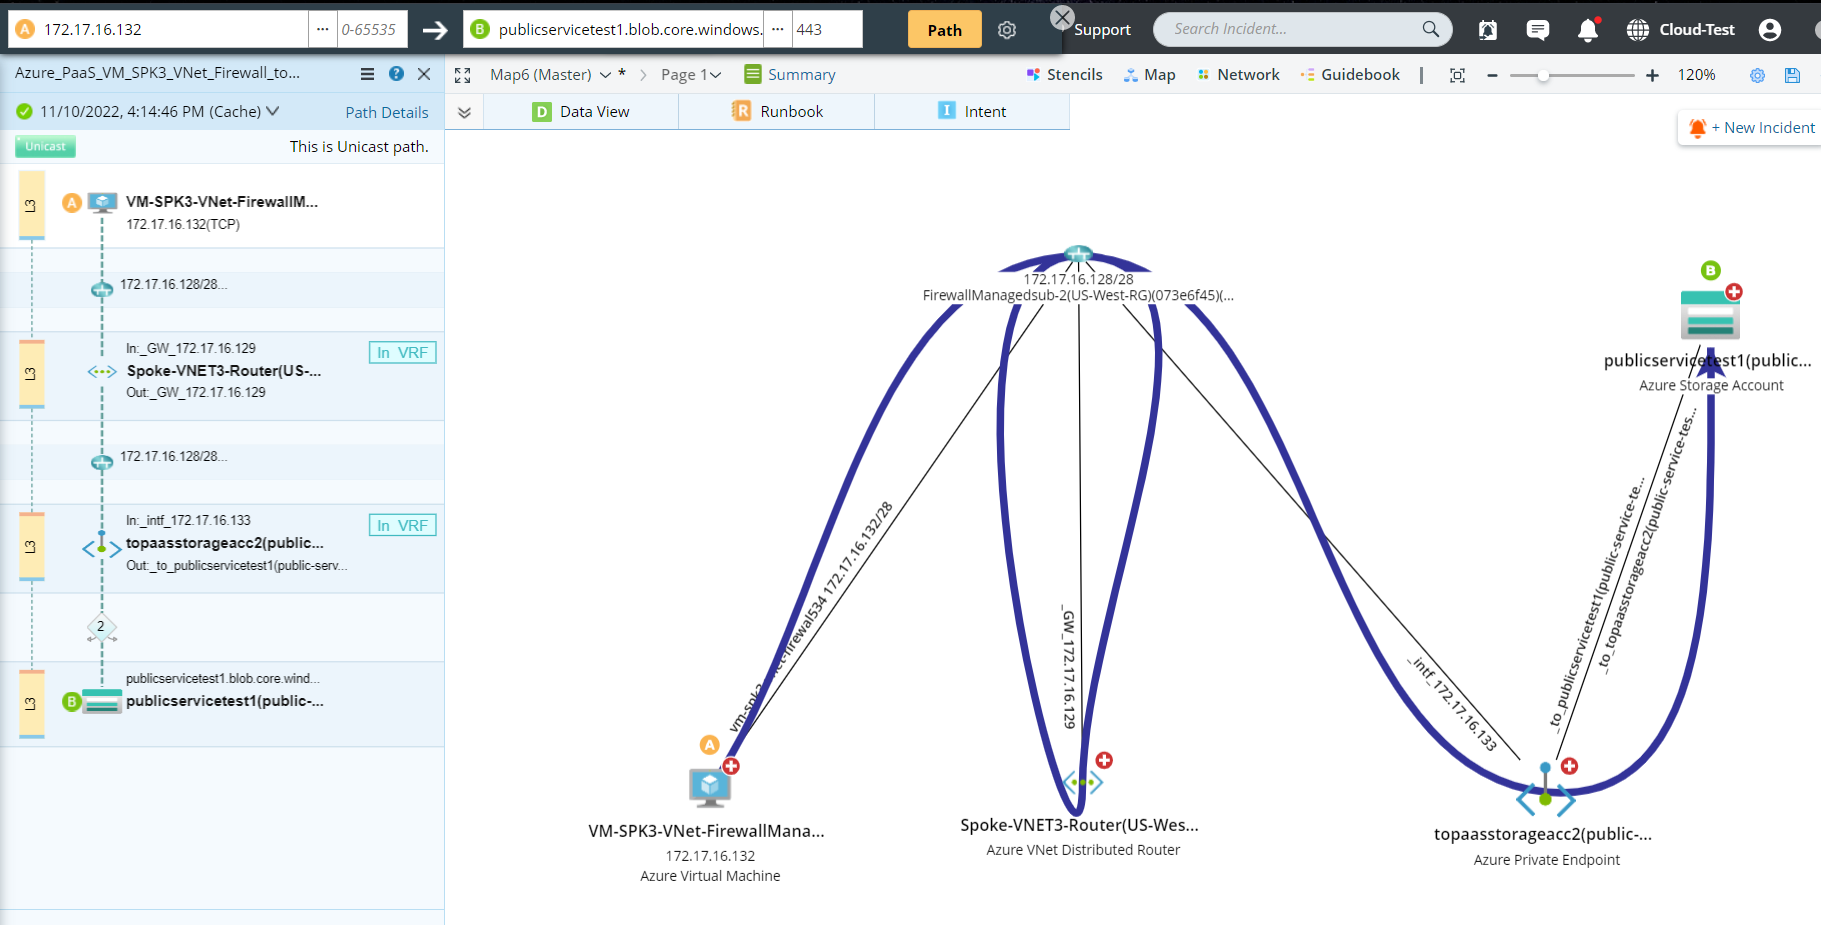Switch to the Data View tab
Screen dimensions: 1821x925
(581, 112)
